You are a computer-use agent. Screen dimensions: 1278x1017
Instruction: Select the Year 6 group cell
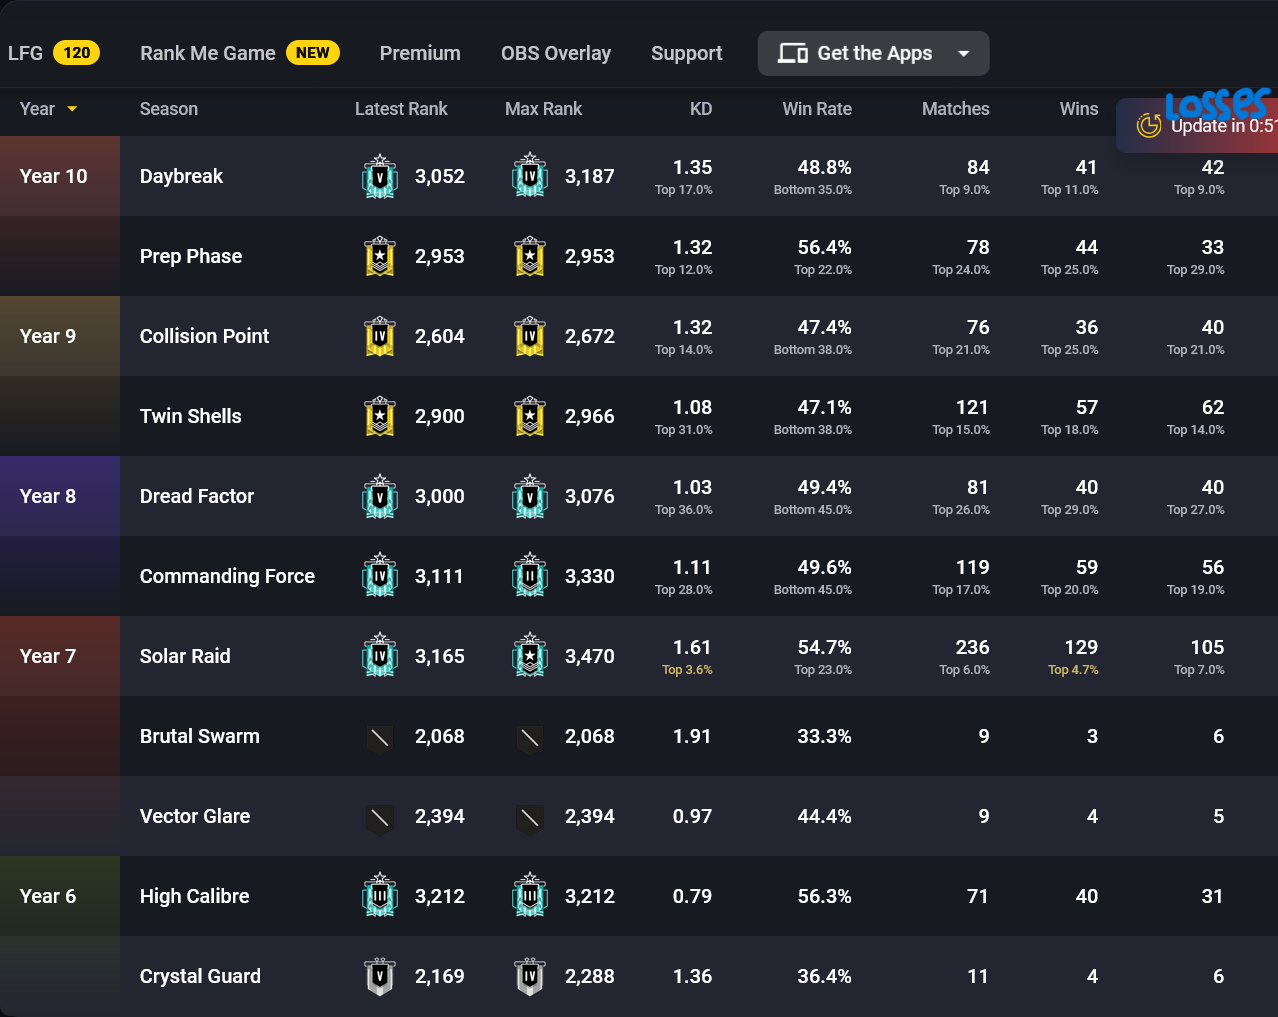(x=60, y=896)
